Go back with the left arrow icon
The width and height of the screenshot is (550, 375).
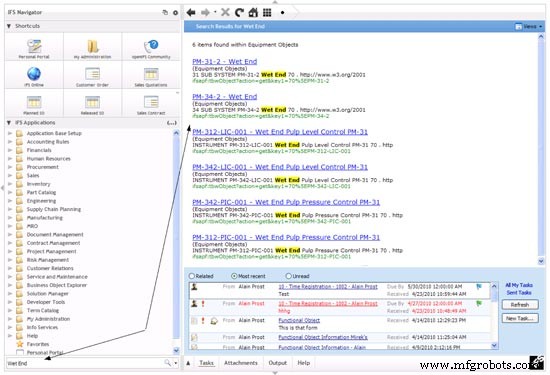[x=191, y=13]
